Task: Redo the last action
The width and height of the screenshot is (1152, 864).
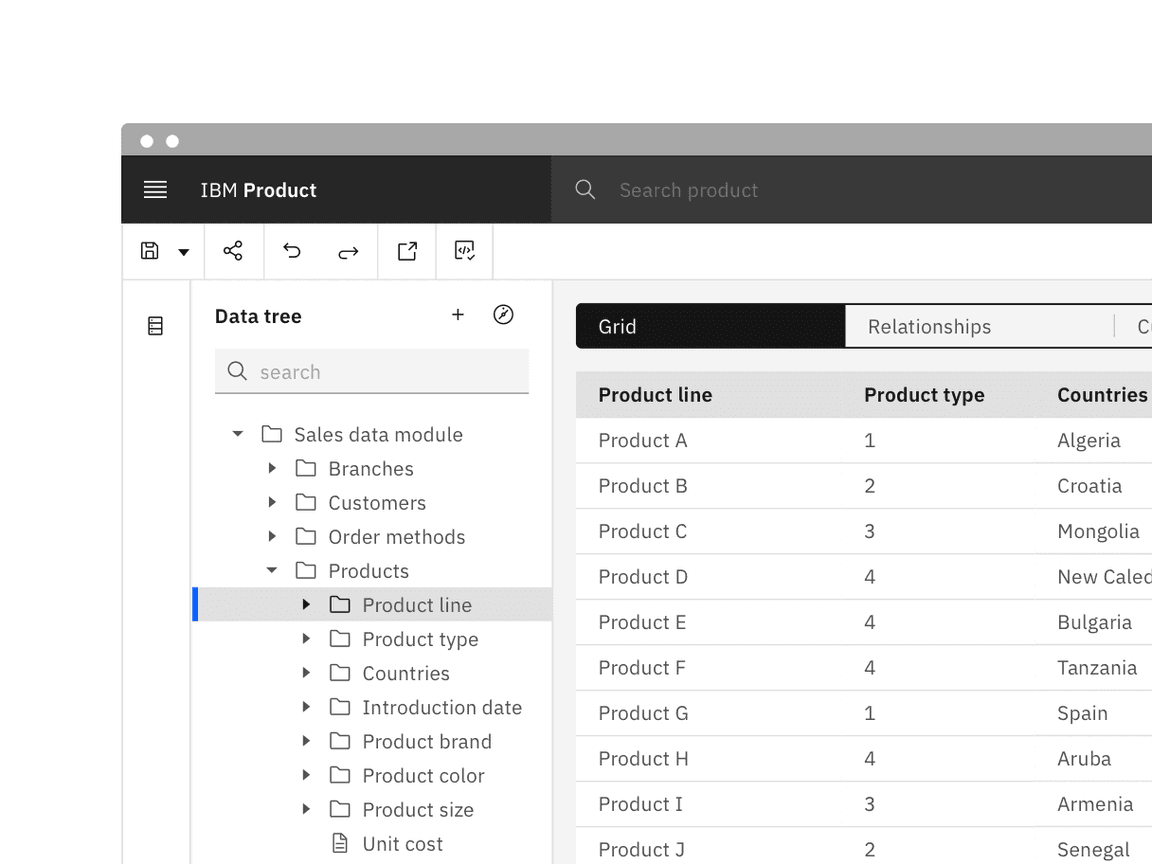Action: pyautogui.click(x=348, y=251)
